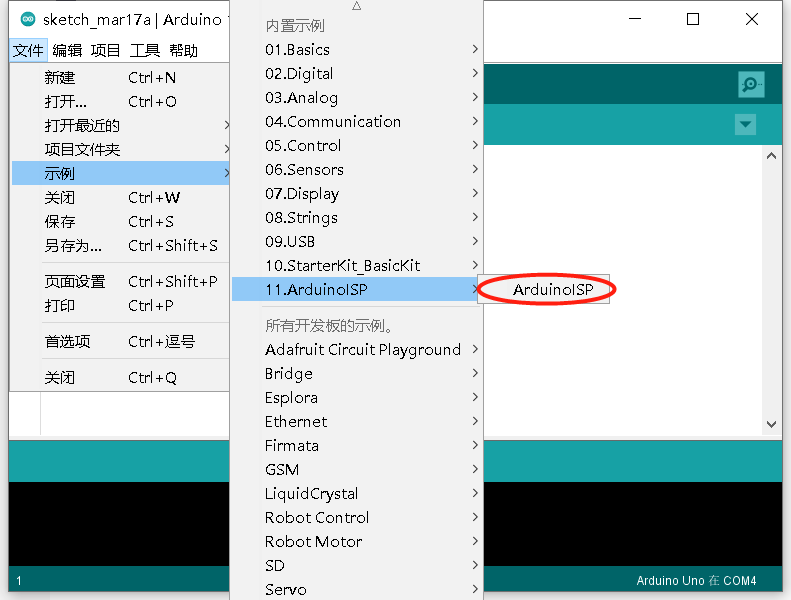Screen dimensions: 791x600
Task: Open the tab dropdown arrow button
Action: (x=745, y=124)
